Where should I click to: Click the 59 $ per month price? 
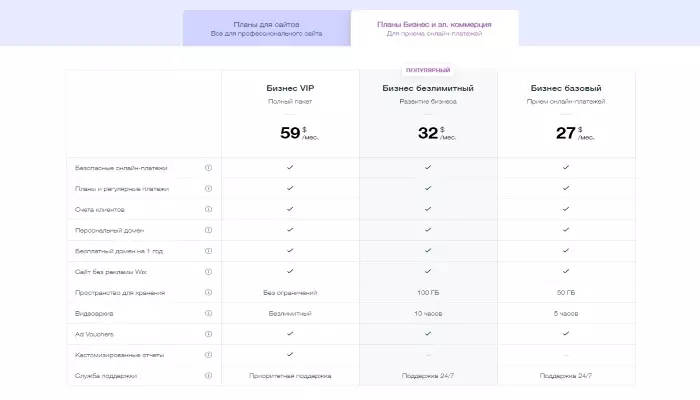(x=299, y=133)
